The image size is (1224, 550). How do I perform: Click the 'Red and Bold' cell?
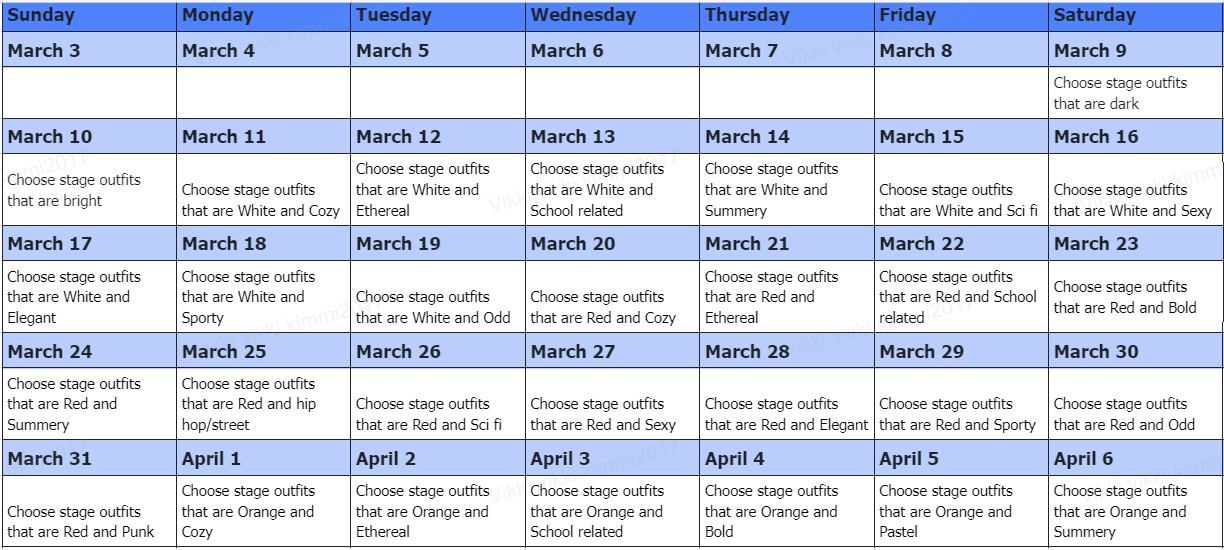1135,297
